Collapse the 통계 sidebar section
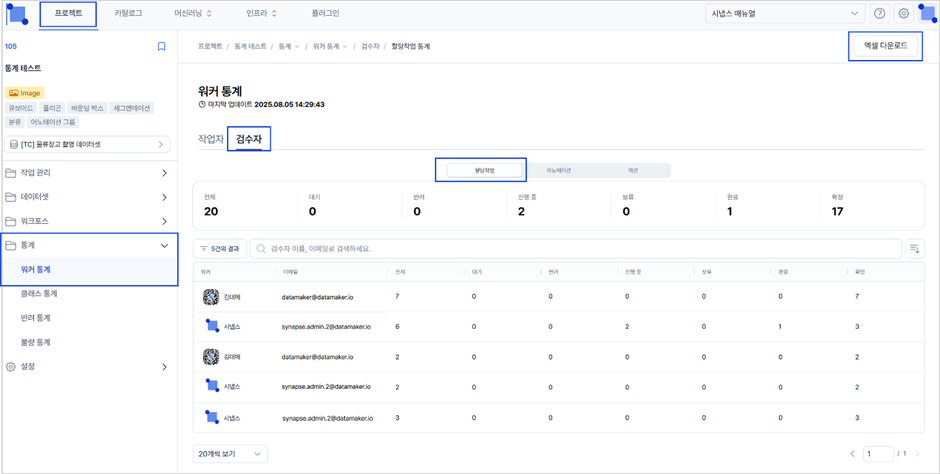This screenshot has width=940, height=474. pyautogui.click(x=164, y=245)
